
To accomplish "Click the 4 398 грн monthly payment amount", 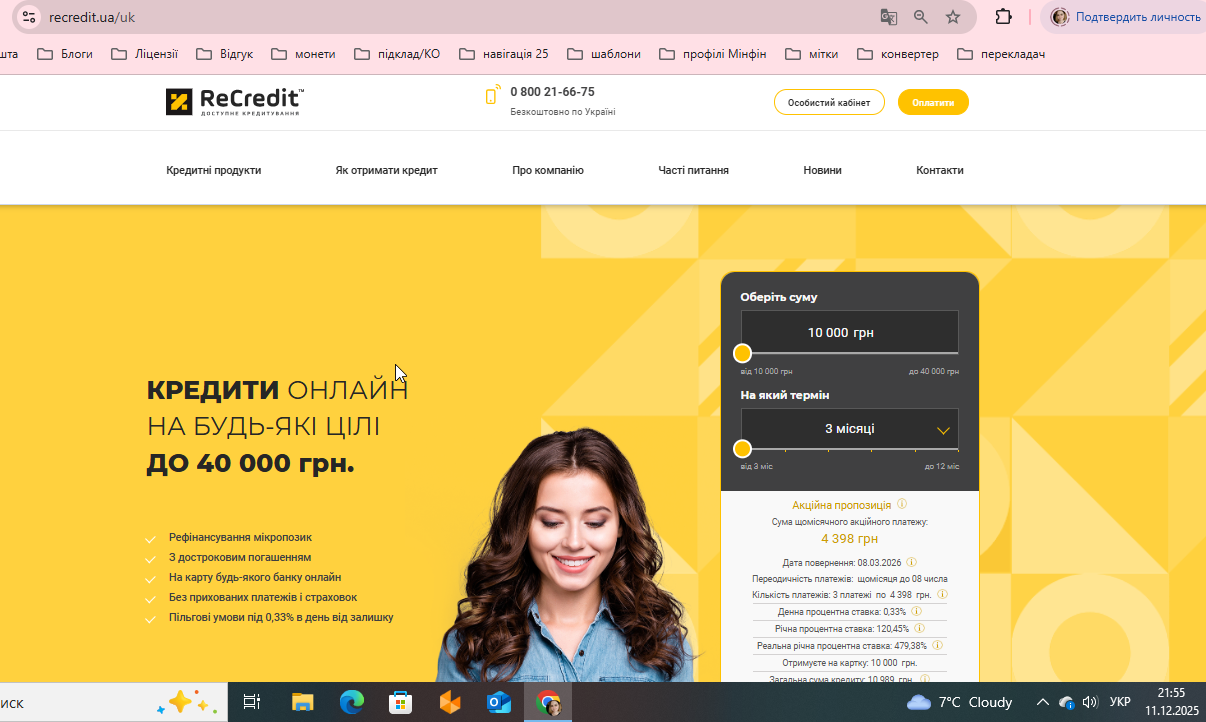I will (849, 538).
